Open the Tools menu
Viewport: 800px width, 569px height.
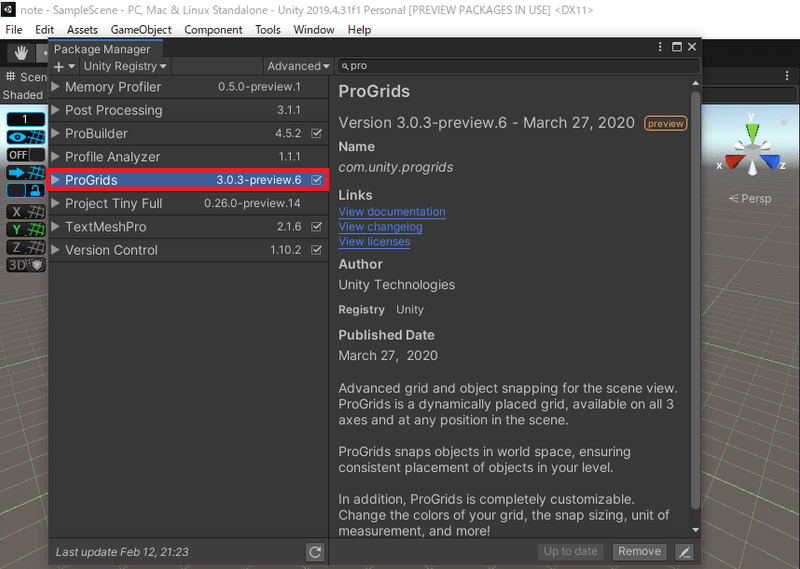268,30
